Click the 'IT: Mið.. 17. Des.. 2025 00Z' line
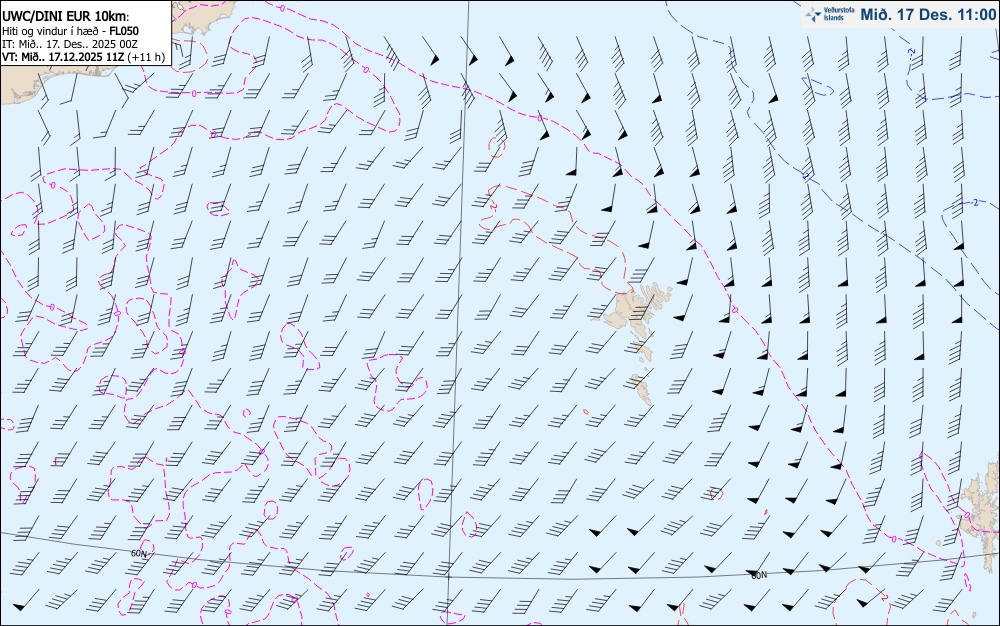 click(x=70, y=44)
